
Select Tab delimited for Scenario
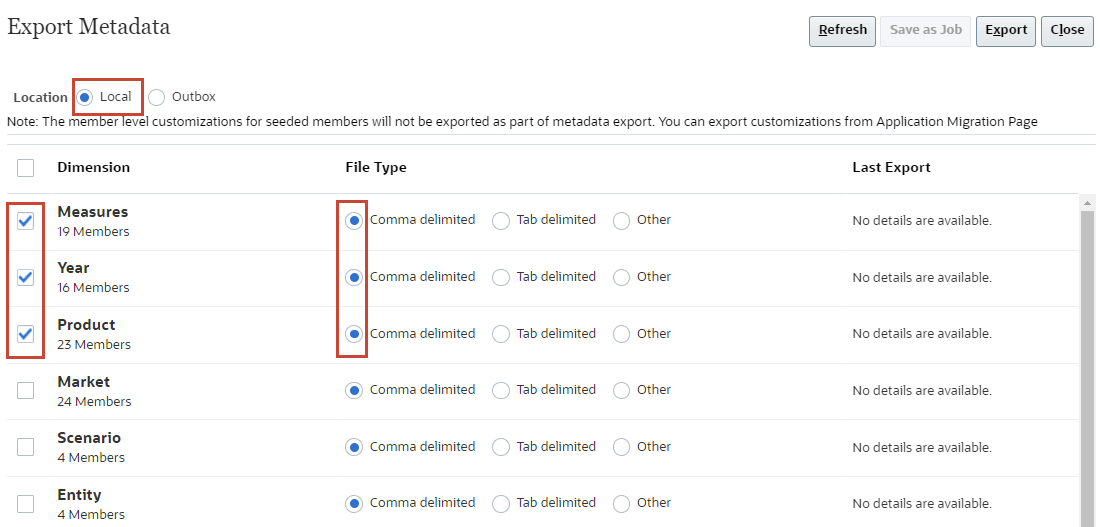coord(501,447)
